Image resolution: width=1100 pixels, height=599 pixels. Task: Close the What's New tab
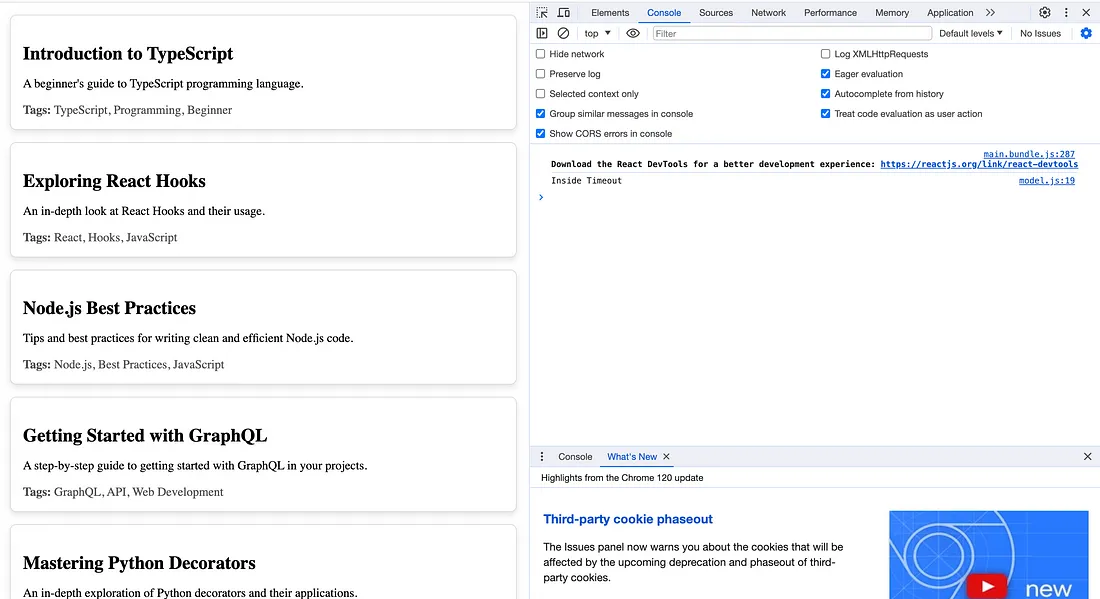coord(666,457)
